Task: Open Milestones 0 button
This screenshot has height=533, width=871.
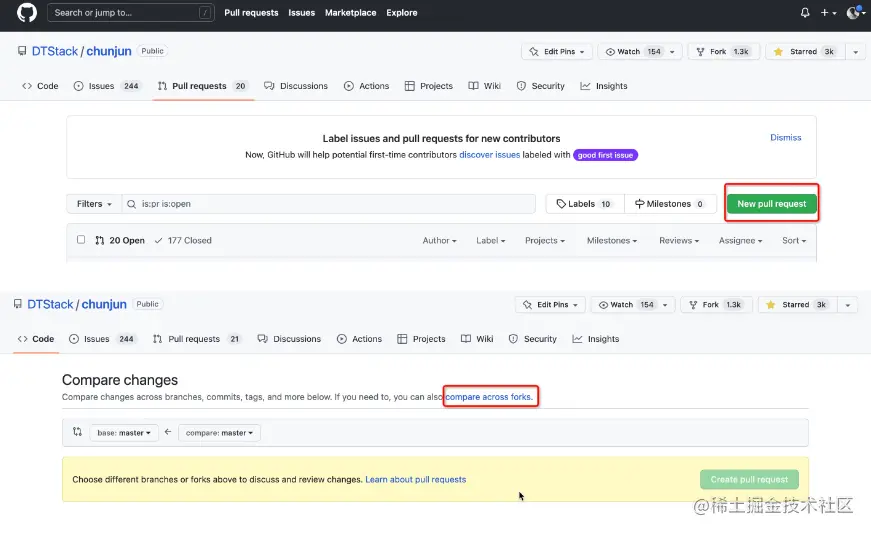Action: point(670,204)
